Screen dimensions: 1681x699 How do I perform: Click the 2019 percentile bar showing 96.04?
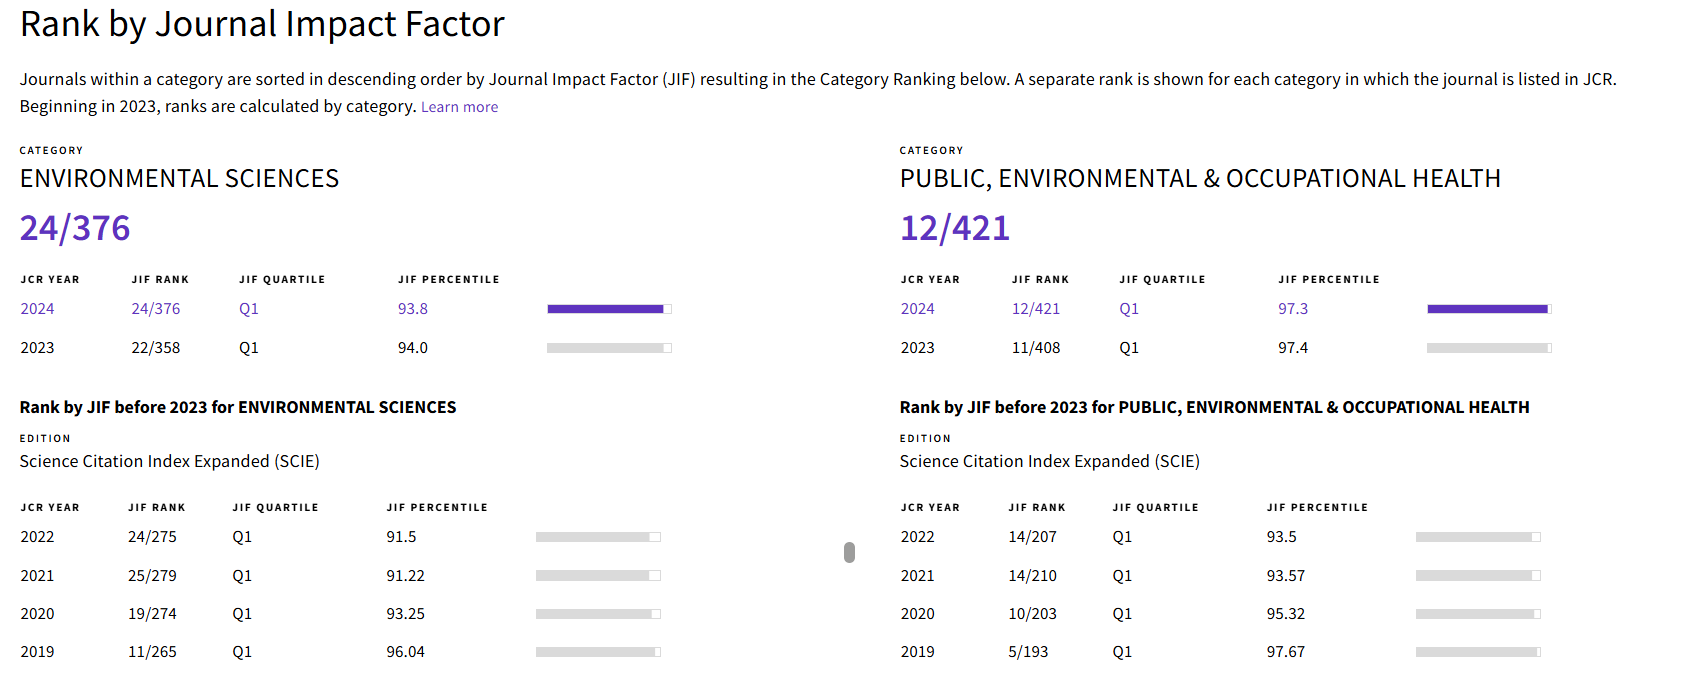[597, 652]
